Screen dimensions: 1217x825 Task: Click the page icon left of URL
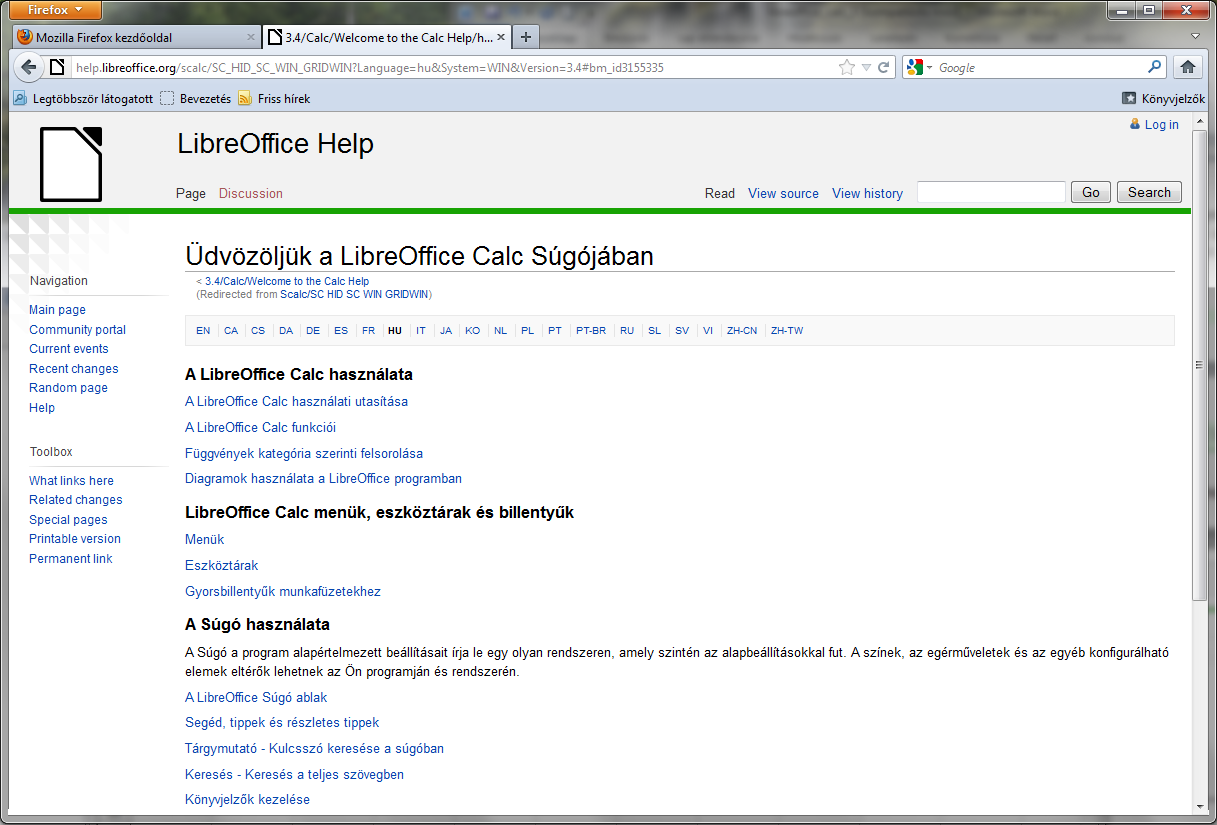point(57,68)
